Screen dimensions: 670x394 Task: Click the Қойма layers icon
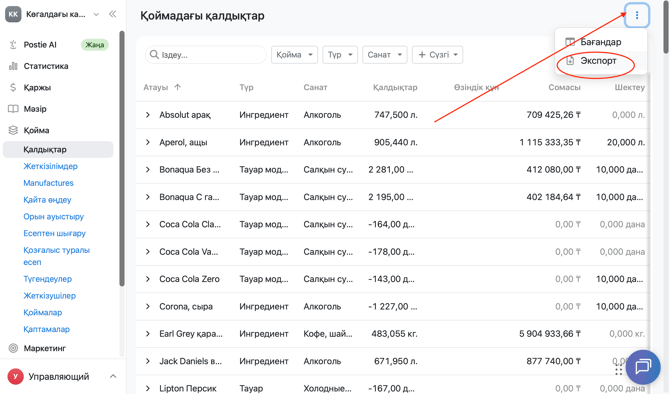(13, 130)
